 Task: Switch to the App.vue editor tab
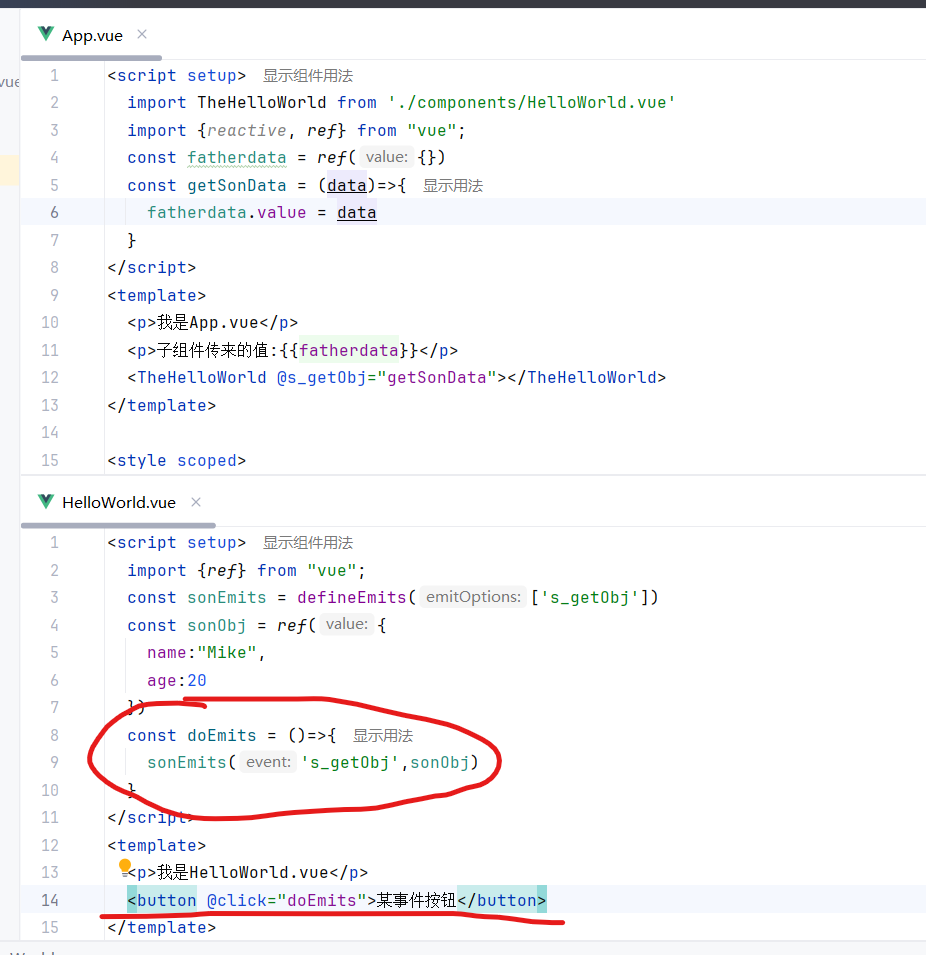[92, 35]
